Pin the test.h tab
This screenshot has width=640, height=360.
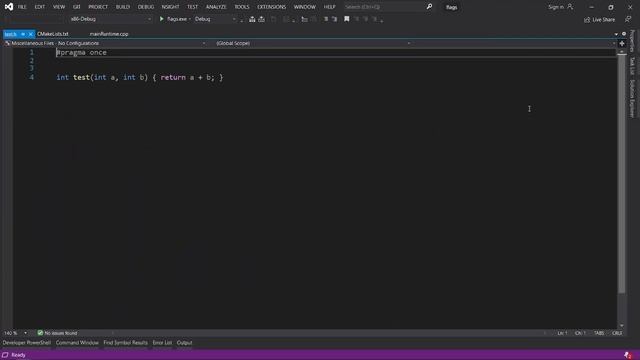pos(23,34)
